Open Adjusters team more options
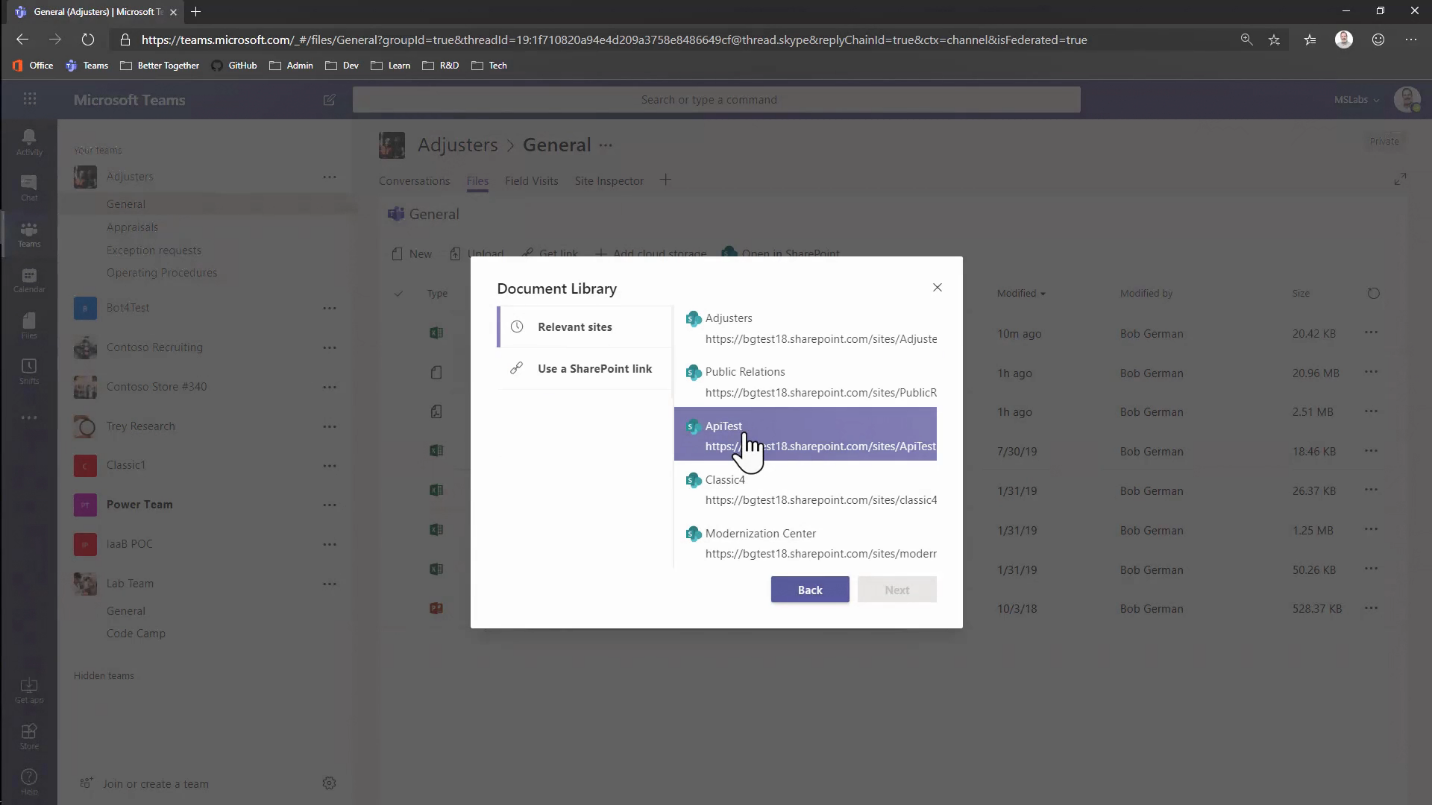This screenshot has width=1432, height=805. click(329, 177)
